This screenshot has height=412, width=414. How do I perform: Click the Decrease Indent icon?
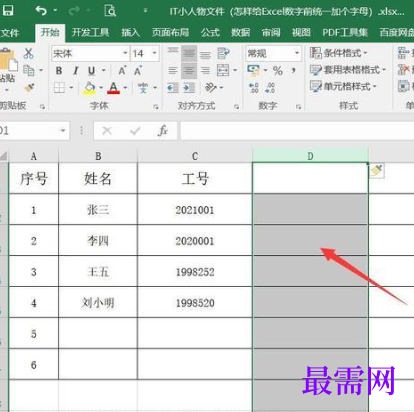pyautogui.click(x=173, y=88)
